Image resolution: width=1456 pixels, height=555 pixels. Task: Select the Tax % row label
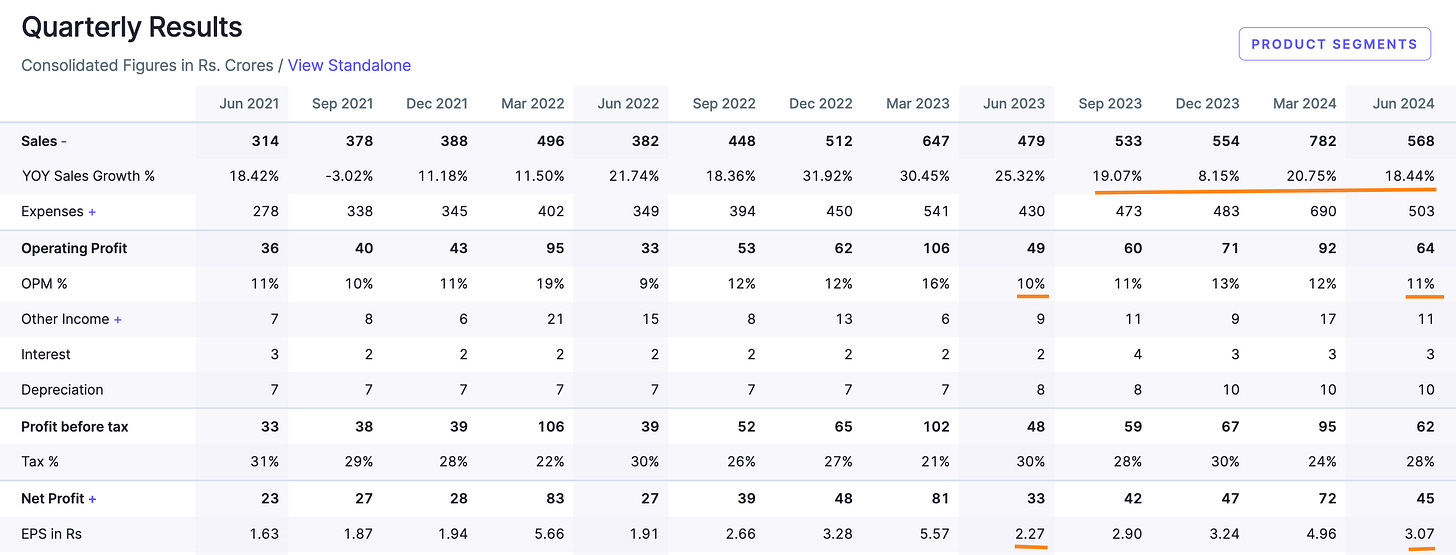(x=41, y=462)
